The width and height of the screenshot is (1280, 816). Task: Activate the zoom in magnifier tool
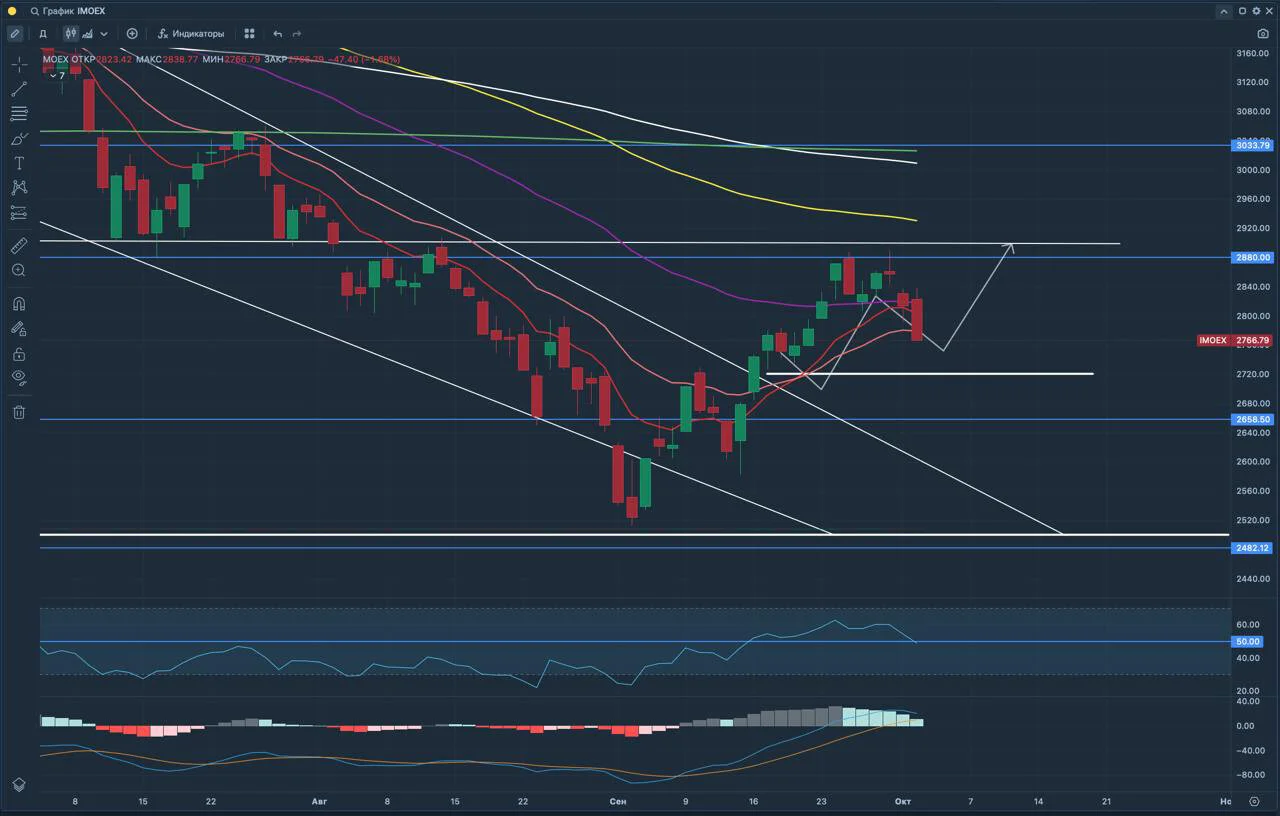click(18, 270)
